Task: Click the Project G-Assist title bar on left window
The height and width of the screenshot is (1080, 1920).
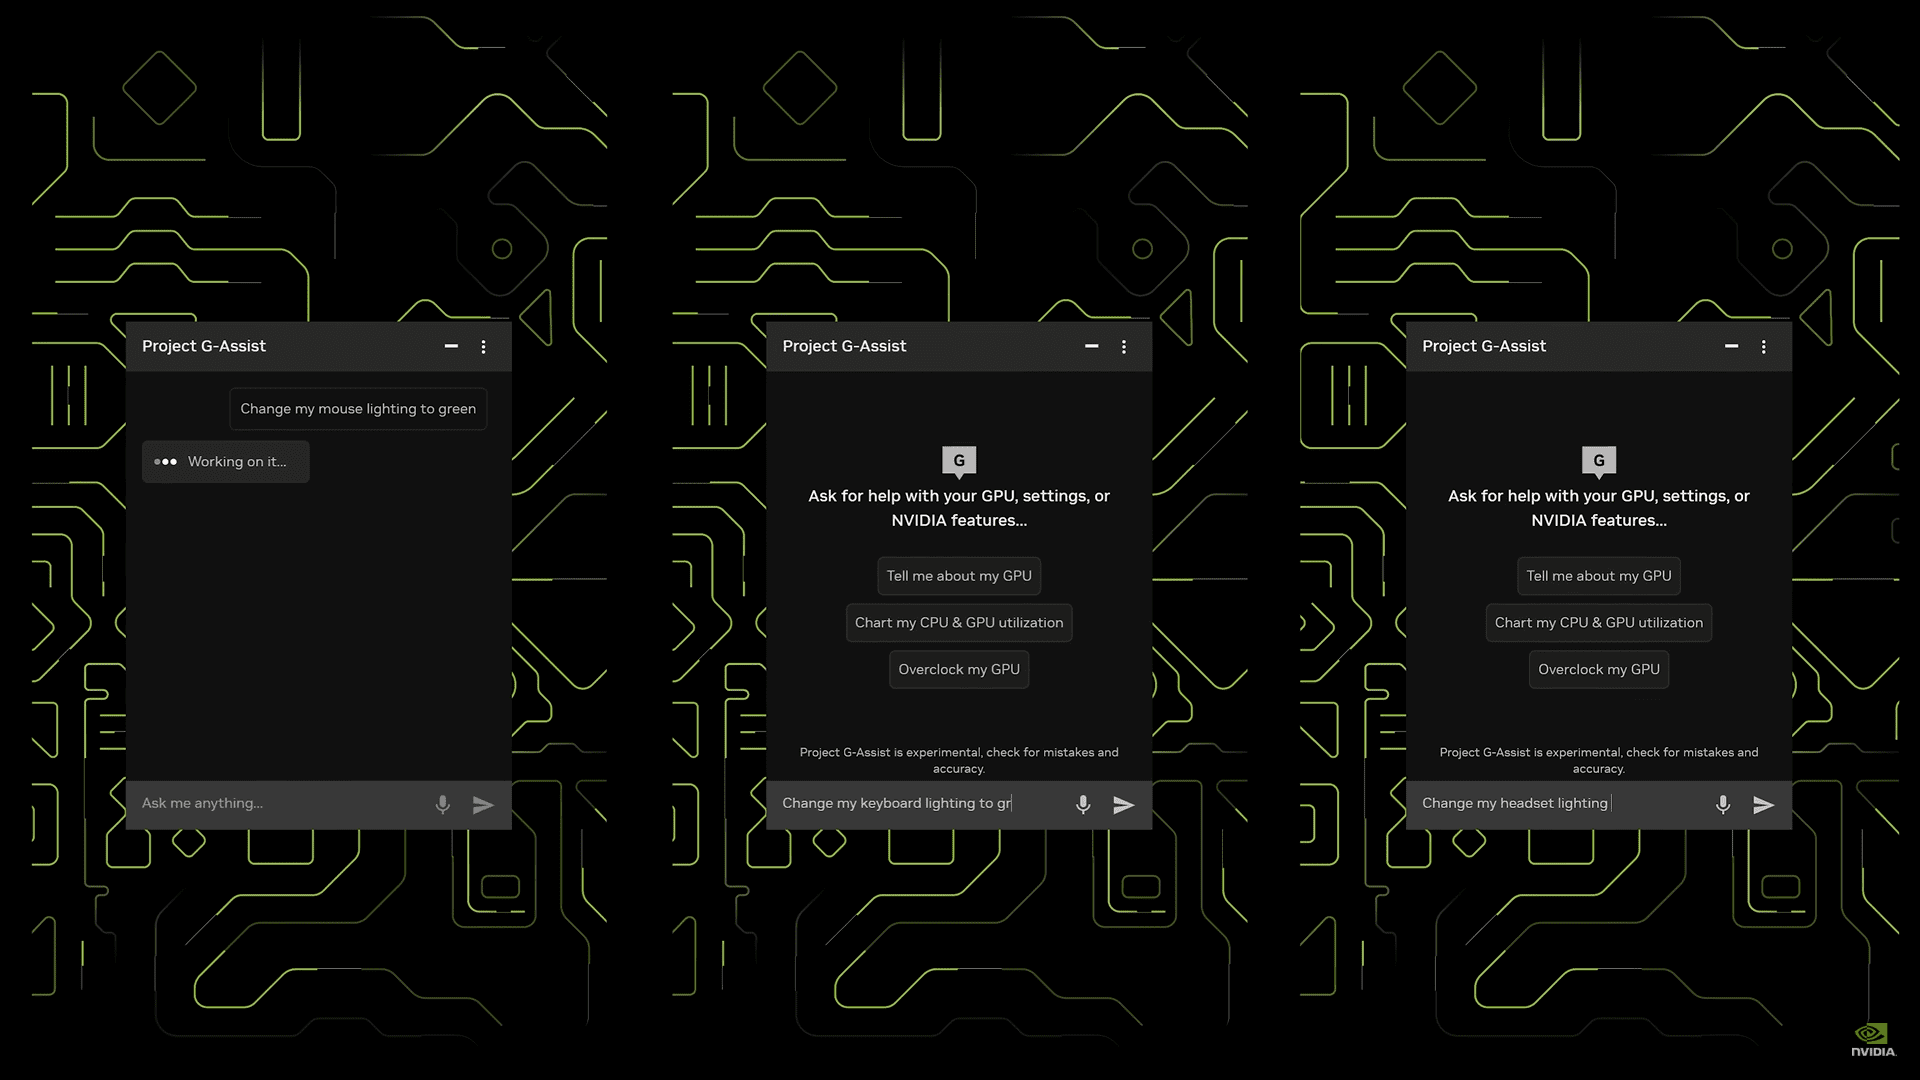Action: (203, 346)
